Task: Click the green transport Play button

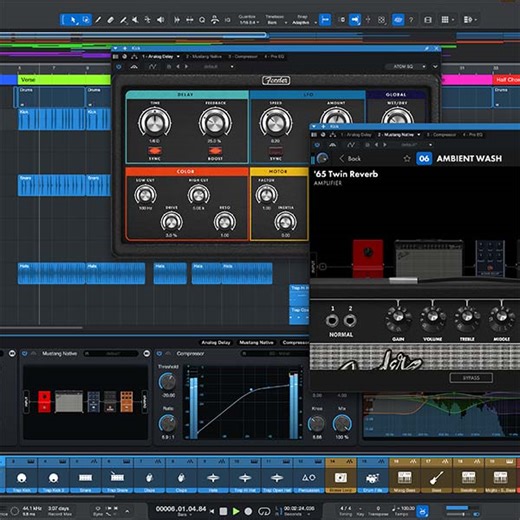Action: (x=236, y=511)
